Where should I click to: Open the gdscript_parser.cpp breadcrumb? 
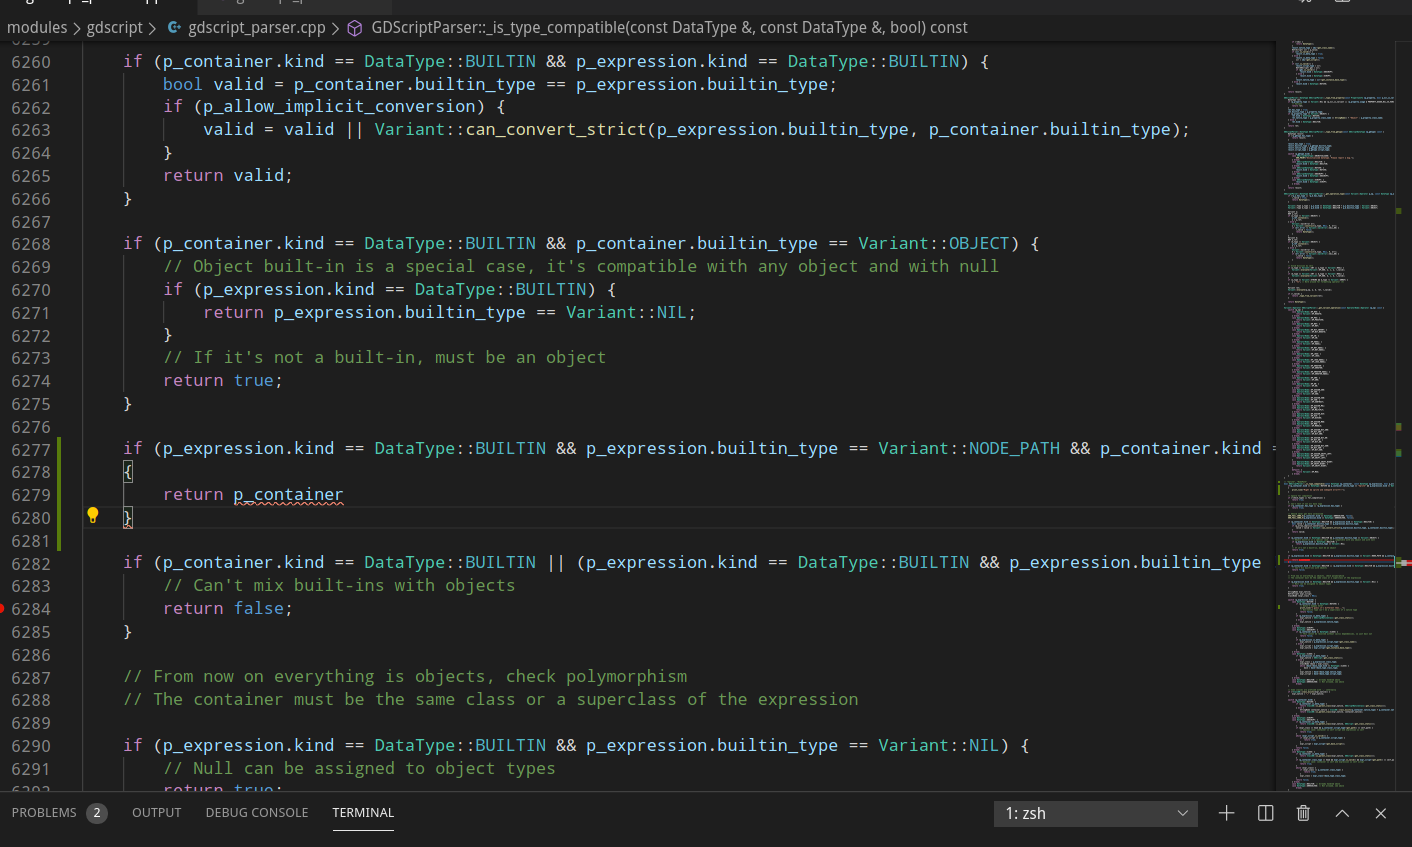click(257, 28)
